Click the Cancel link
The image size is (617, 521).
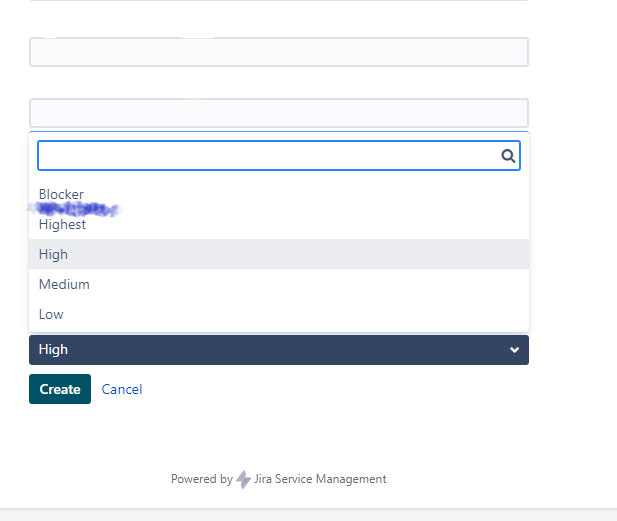tap(122, 389)
